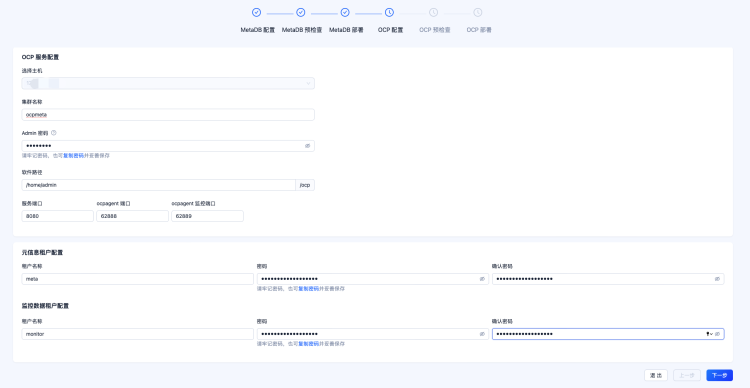This screenshot has height=388, width=750.
Task: Click the monitor tenant 密码 field
Action: click(373, 334)
